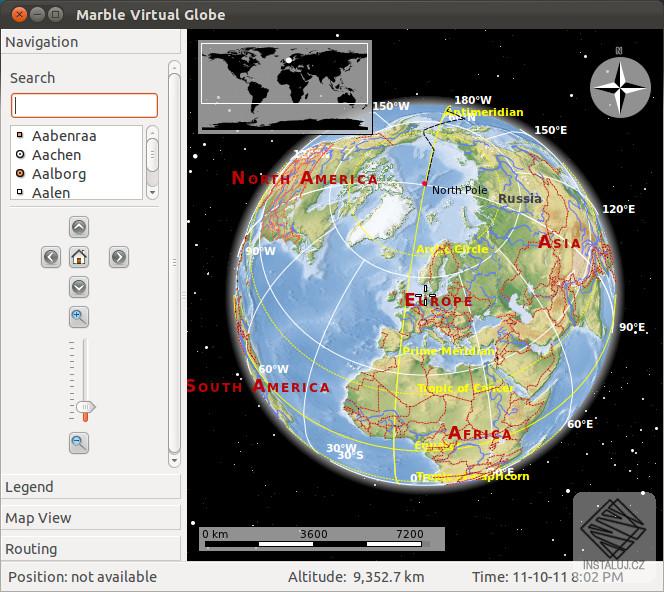The image size is (664, 592).
Task: Close the Marble Virtual Globe window
Action: (19, 15)
